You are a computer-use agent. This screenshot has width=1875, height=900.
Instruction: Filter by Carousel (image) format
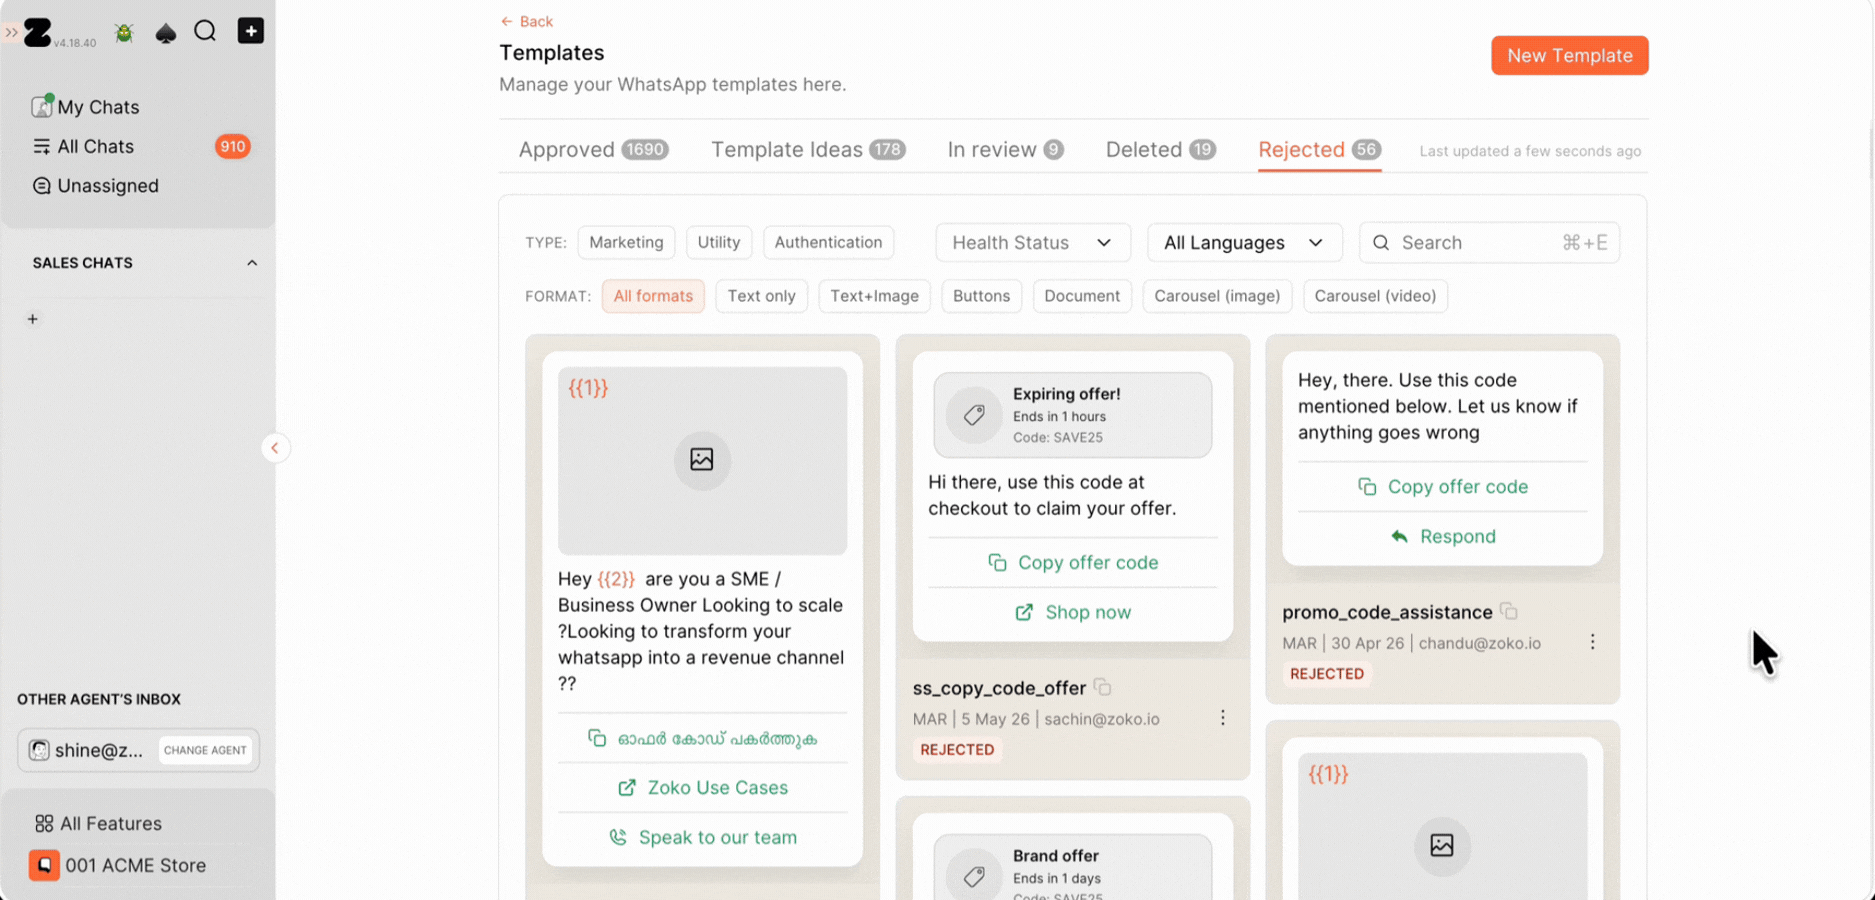click(x=1217, y=296)
